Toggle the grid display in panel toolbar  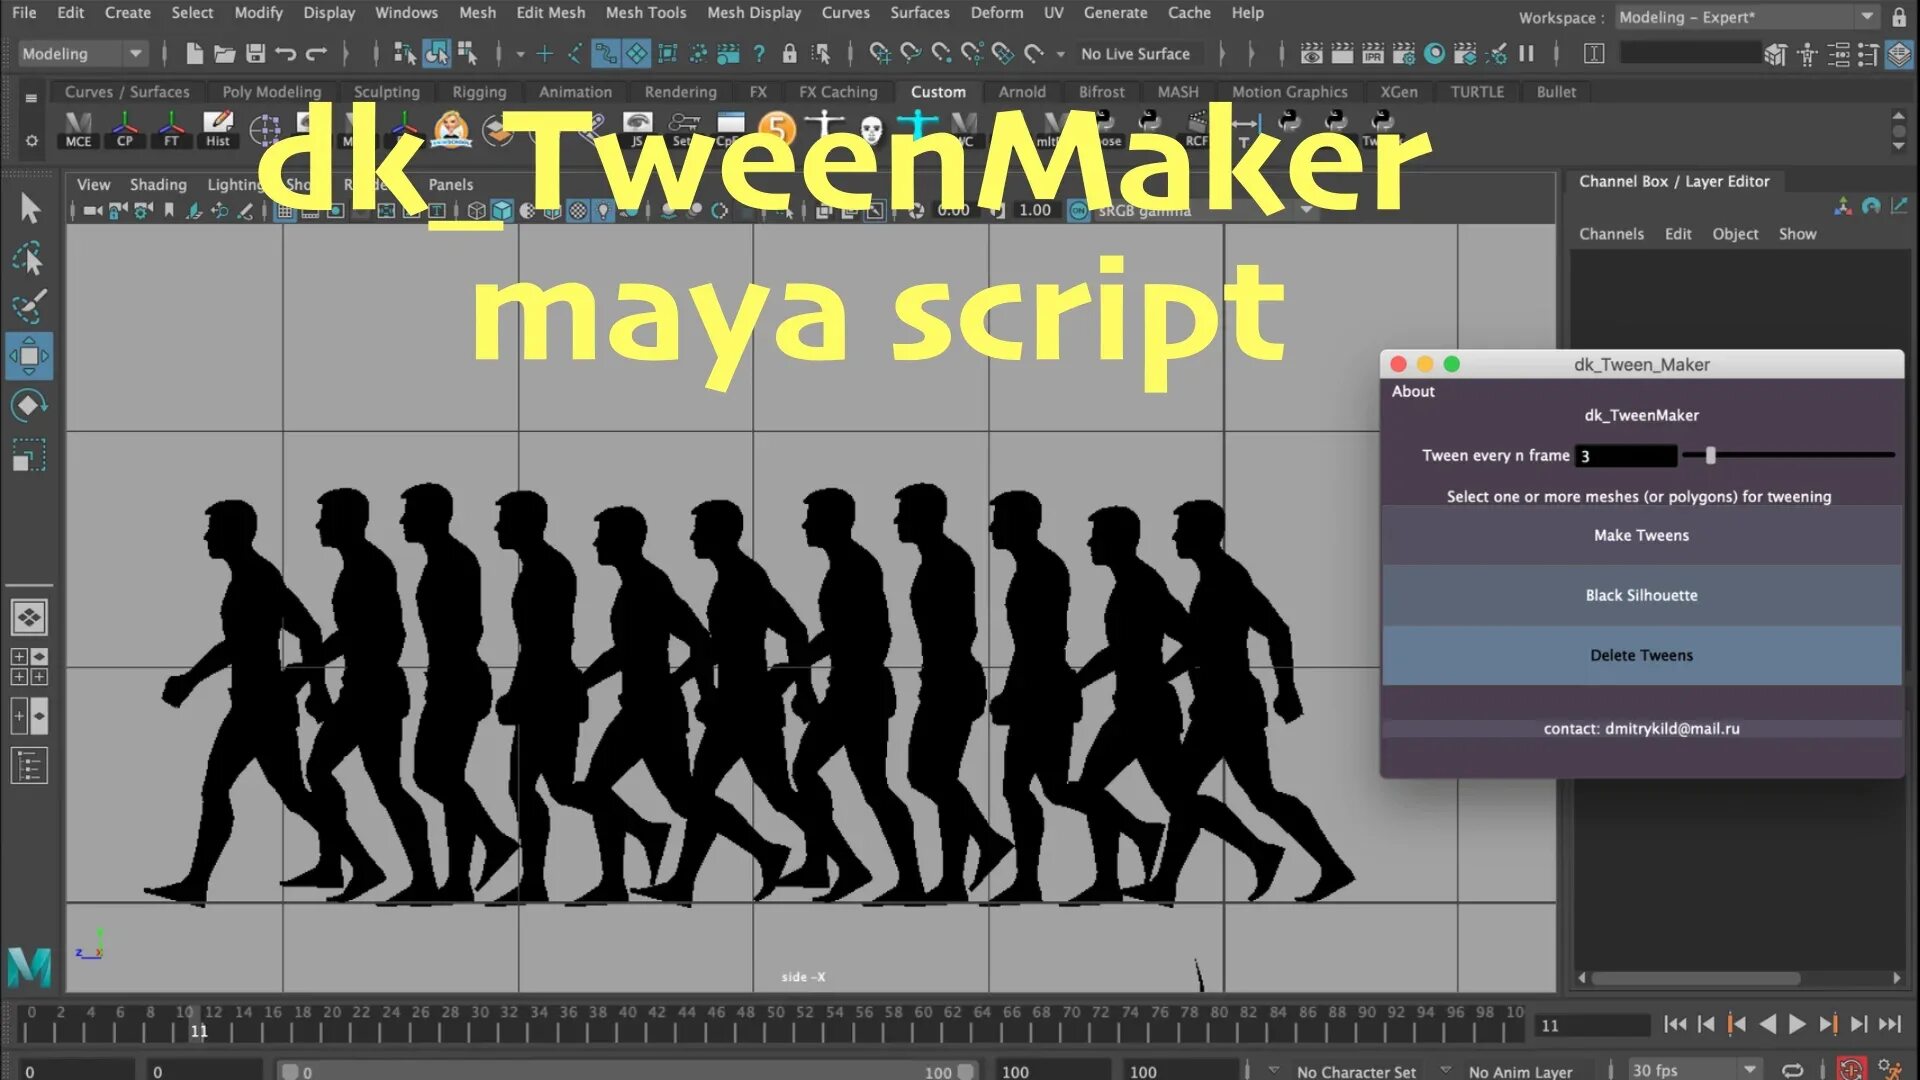(x=285, y=211)
